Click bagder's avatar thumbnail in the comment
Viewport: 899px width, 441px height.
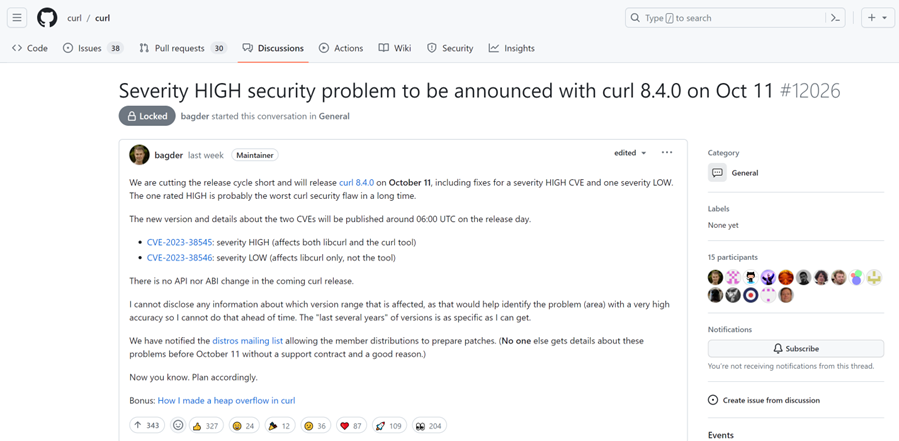[139, 155]
